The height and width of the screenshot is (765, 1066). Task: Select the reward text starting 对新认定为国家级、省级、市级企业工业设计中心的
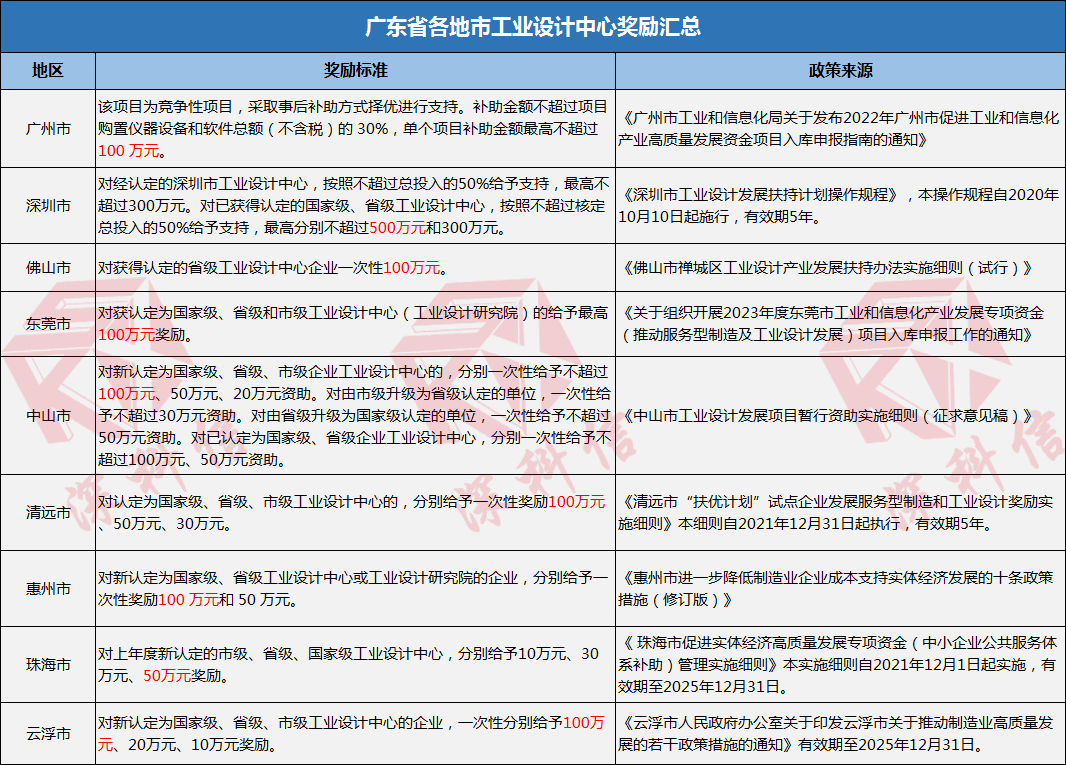(x=355, y=415)
